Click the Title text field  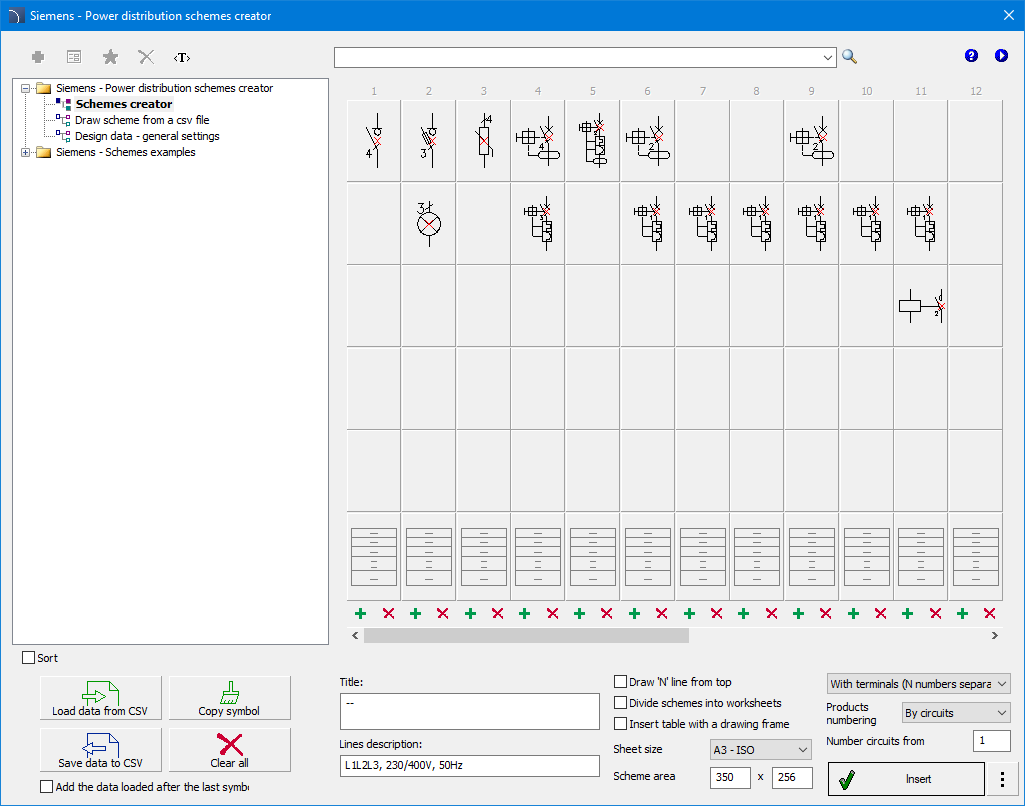469,711
